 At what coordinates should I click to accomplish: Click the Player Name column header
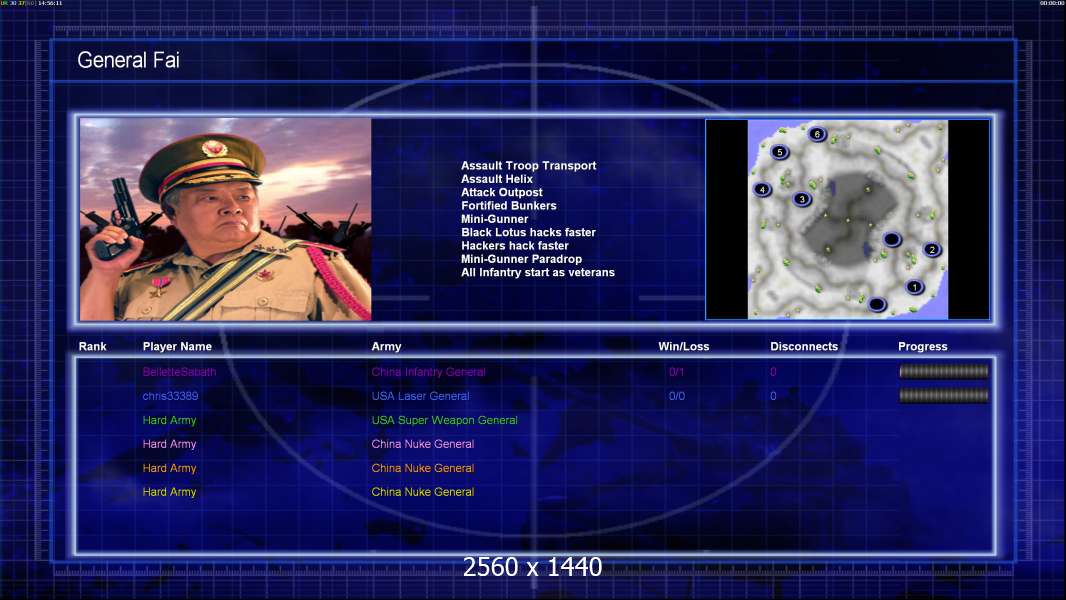tap(177, 347)
